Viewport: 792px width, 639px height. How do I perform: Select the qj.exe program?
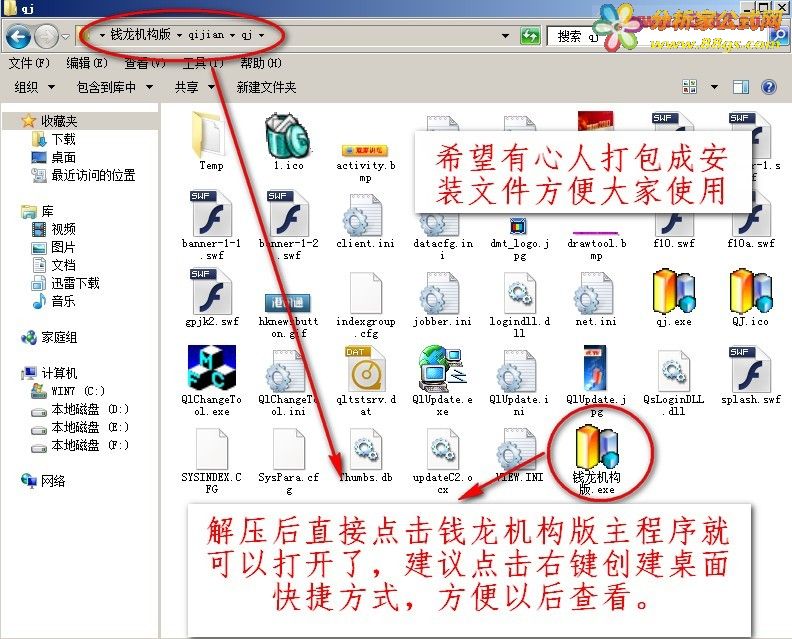pos(674,298)
